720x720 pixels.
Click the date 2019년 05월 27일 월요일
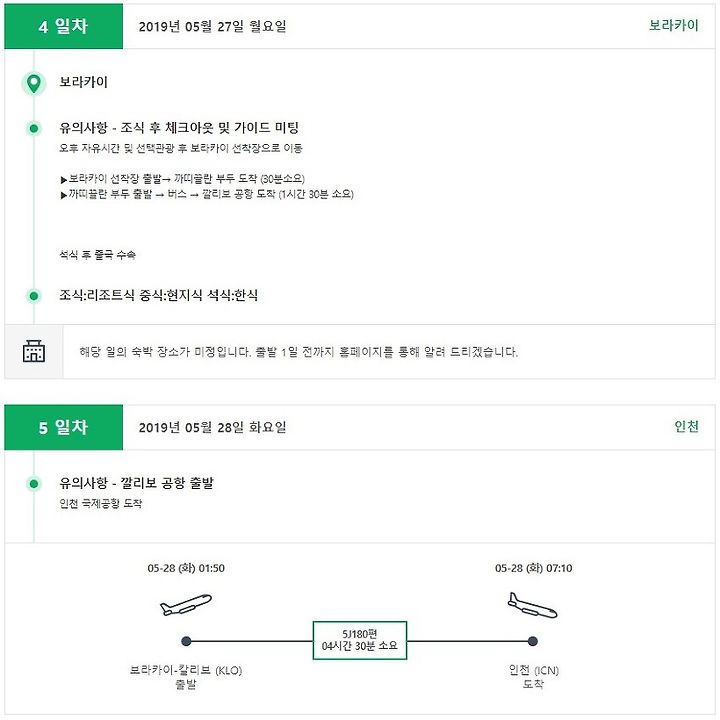pos(213,27)
